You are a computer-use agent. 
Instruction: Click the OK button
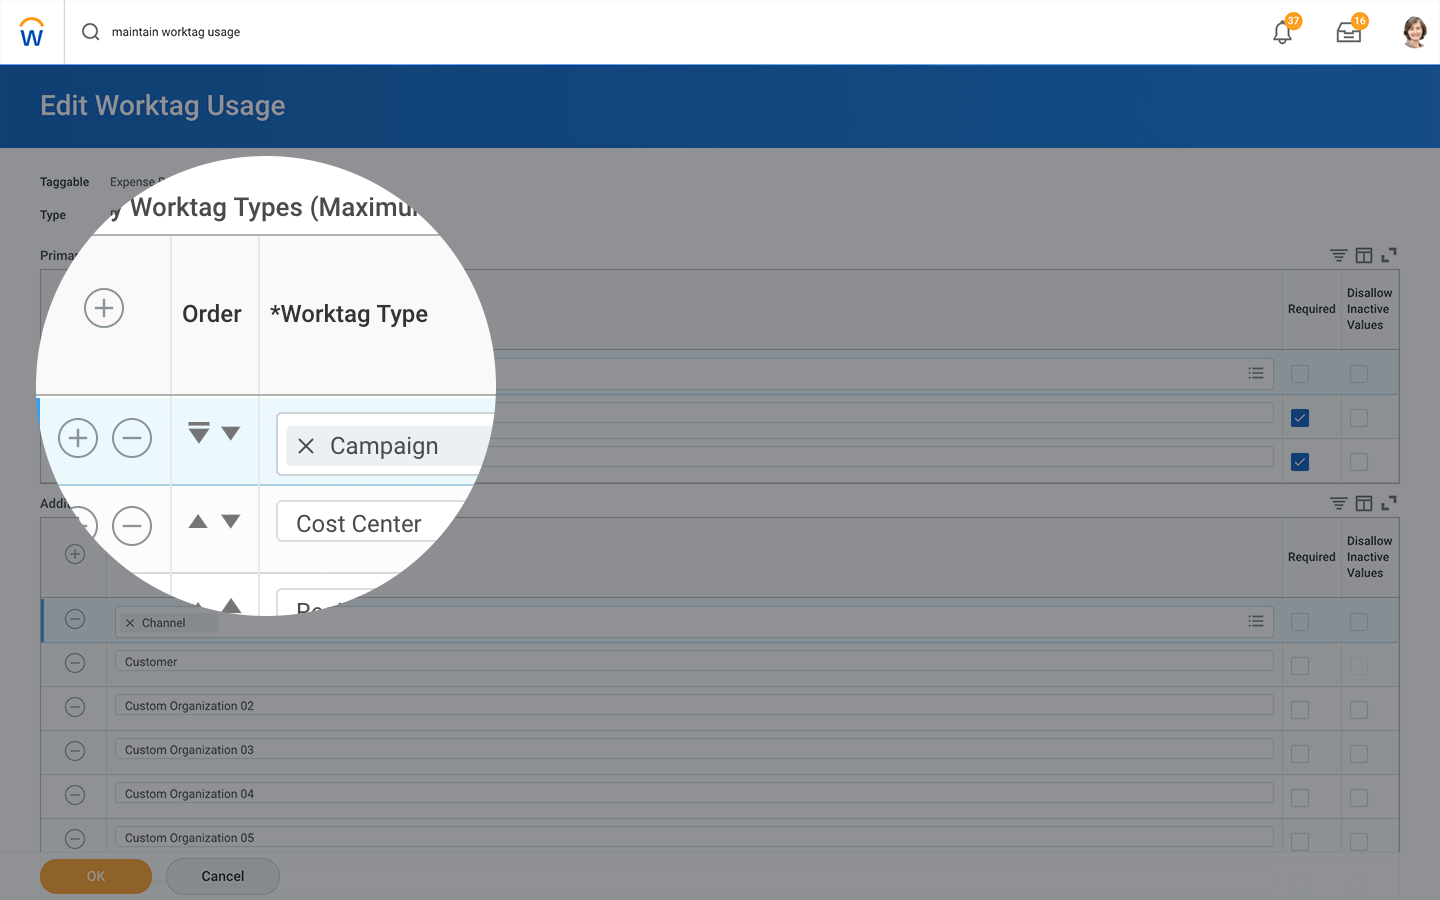pyautogui.click(x=96, y=876)
